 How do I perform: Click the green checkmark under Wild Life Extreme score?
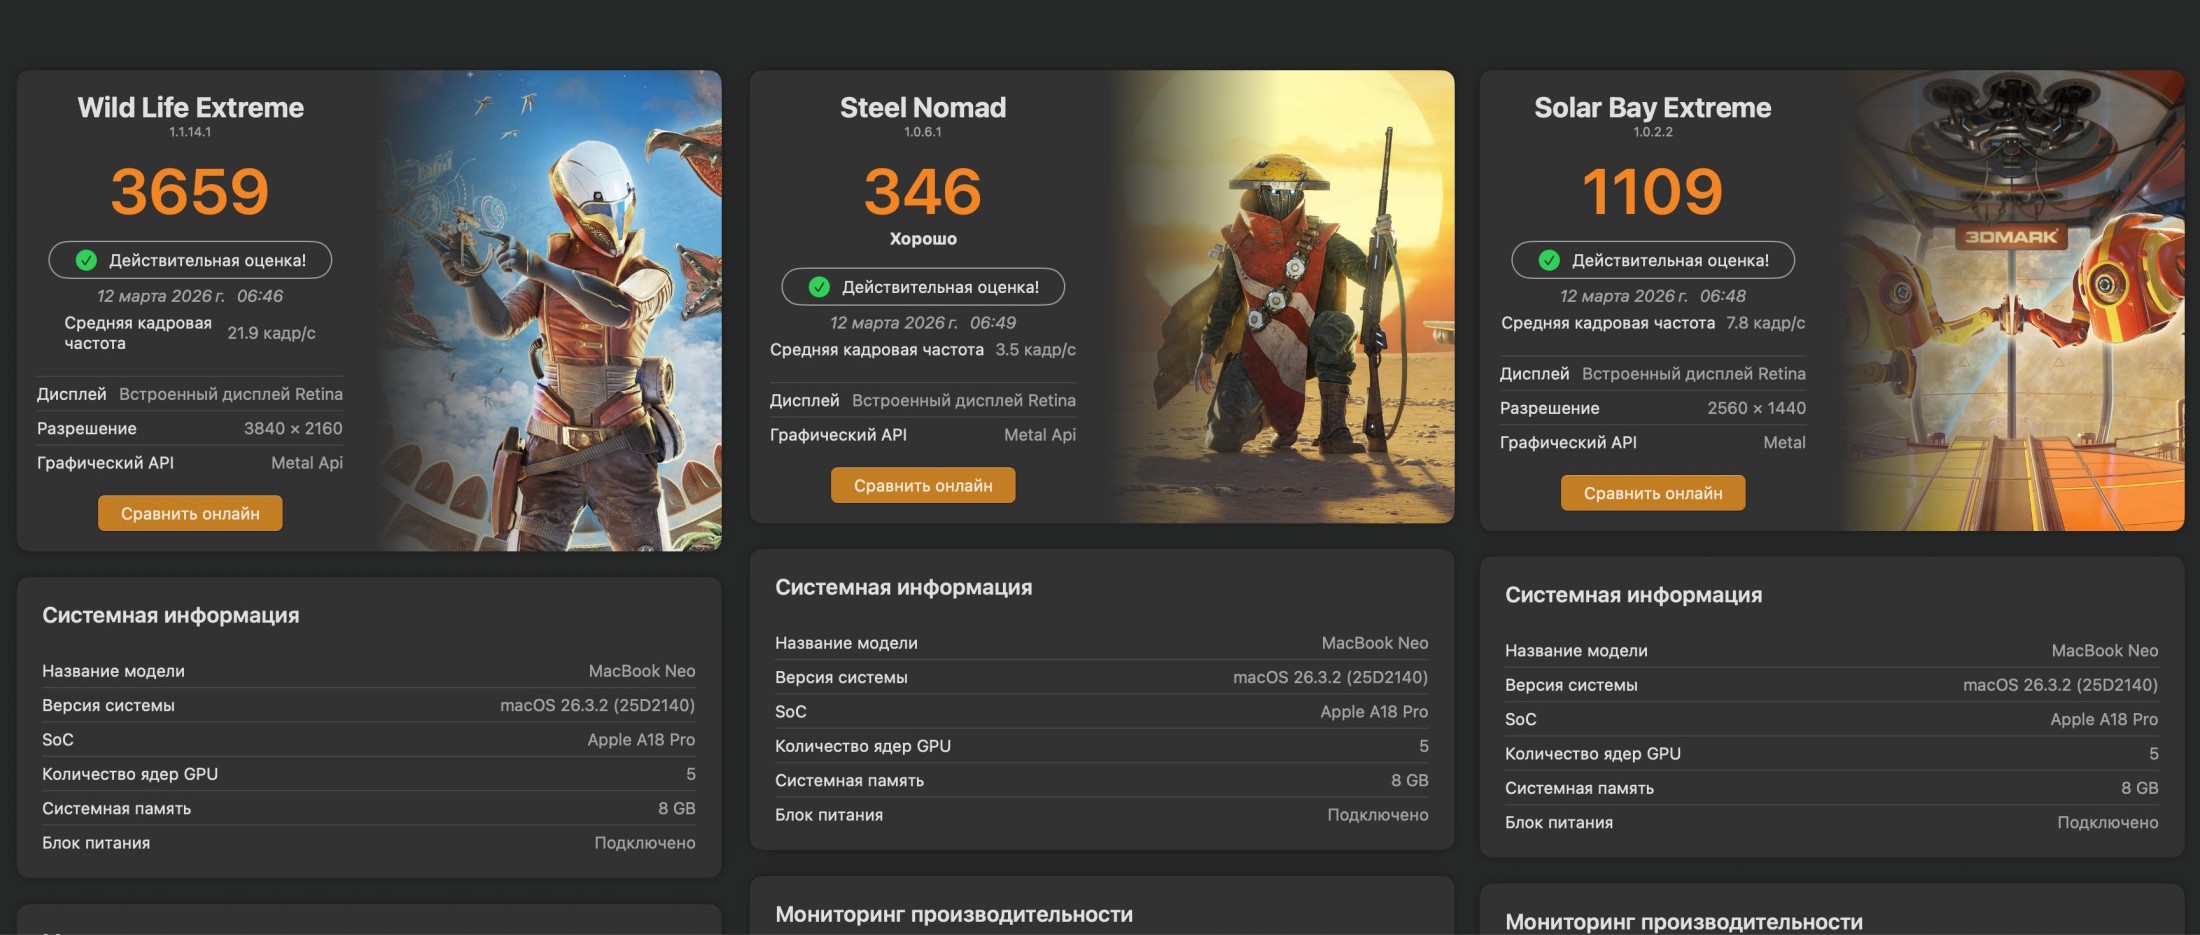coord(87,260)
